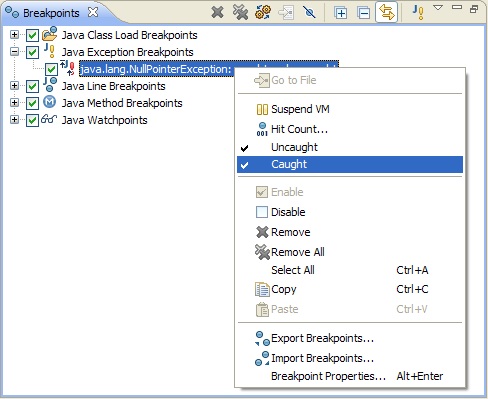Choose Import Breakpoints... menu entry
Viewport: 488px width, 399px height.
(x=350, y=358)
